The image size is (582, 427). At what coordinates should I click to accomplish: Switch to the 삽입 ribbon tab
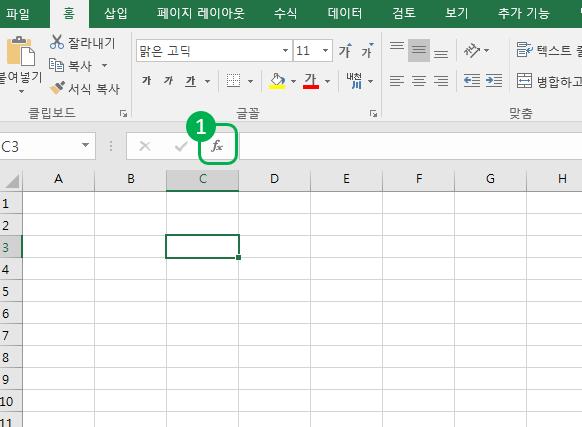[115, 14]
